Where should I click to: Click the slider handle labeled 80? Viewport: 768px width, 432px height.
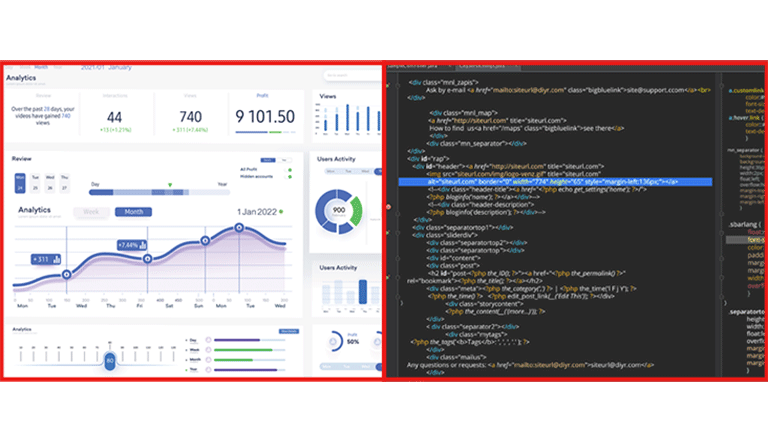(x=110, y=361)
